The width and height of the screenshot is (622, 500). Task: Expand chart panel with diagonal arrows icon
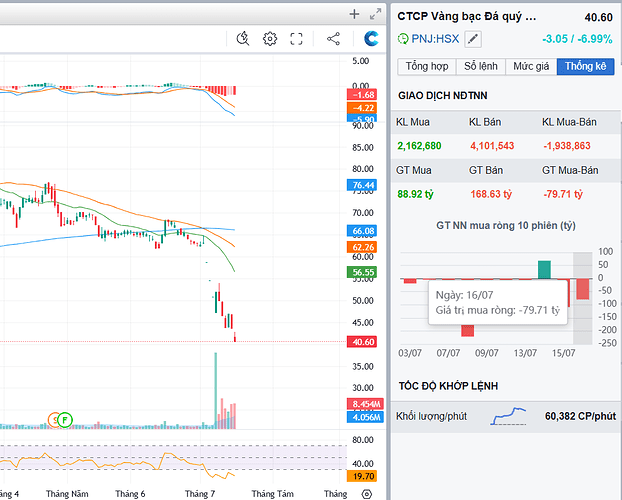tap(375, 15)
